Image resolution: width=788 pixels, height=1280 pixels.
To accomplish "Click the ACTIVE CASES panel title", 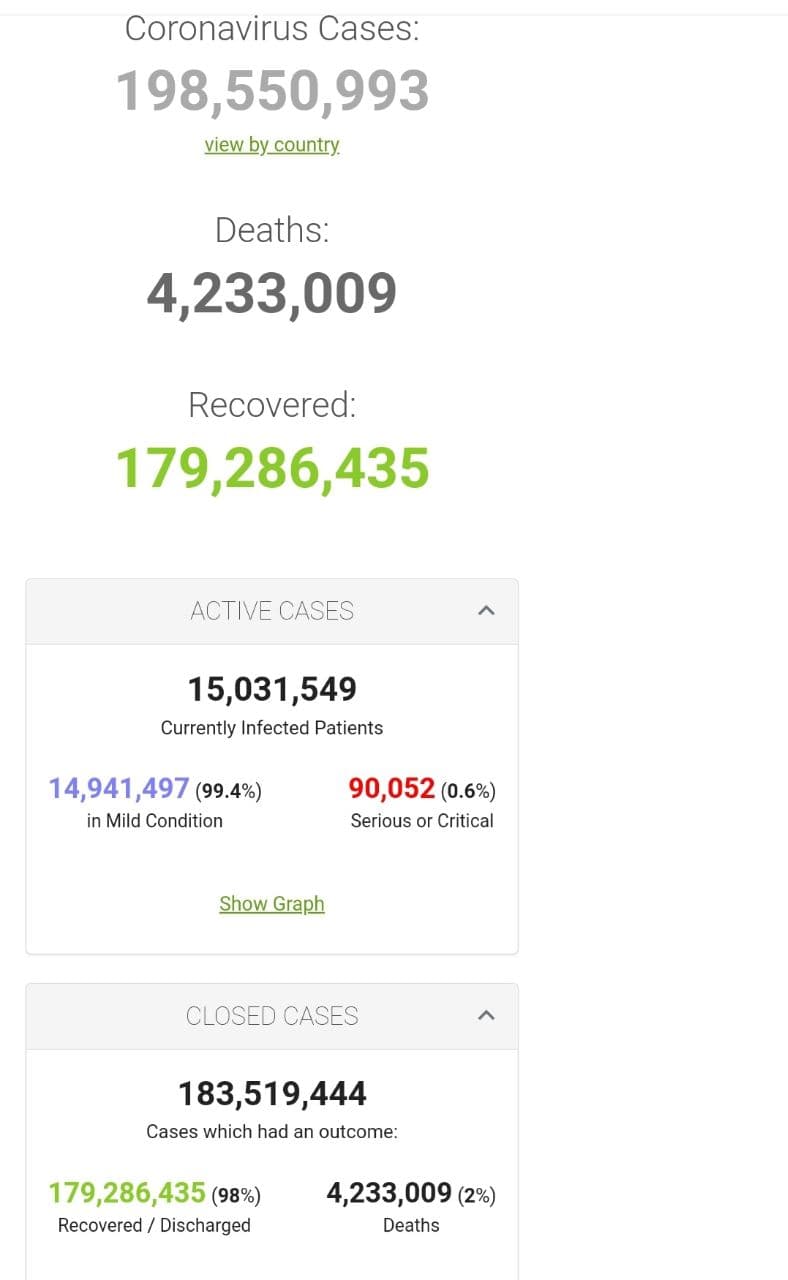I will click(x=272, y=611).
